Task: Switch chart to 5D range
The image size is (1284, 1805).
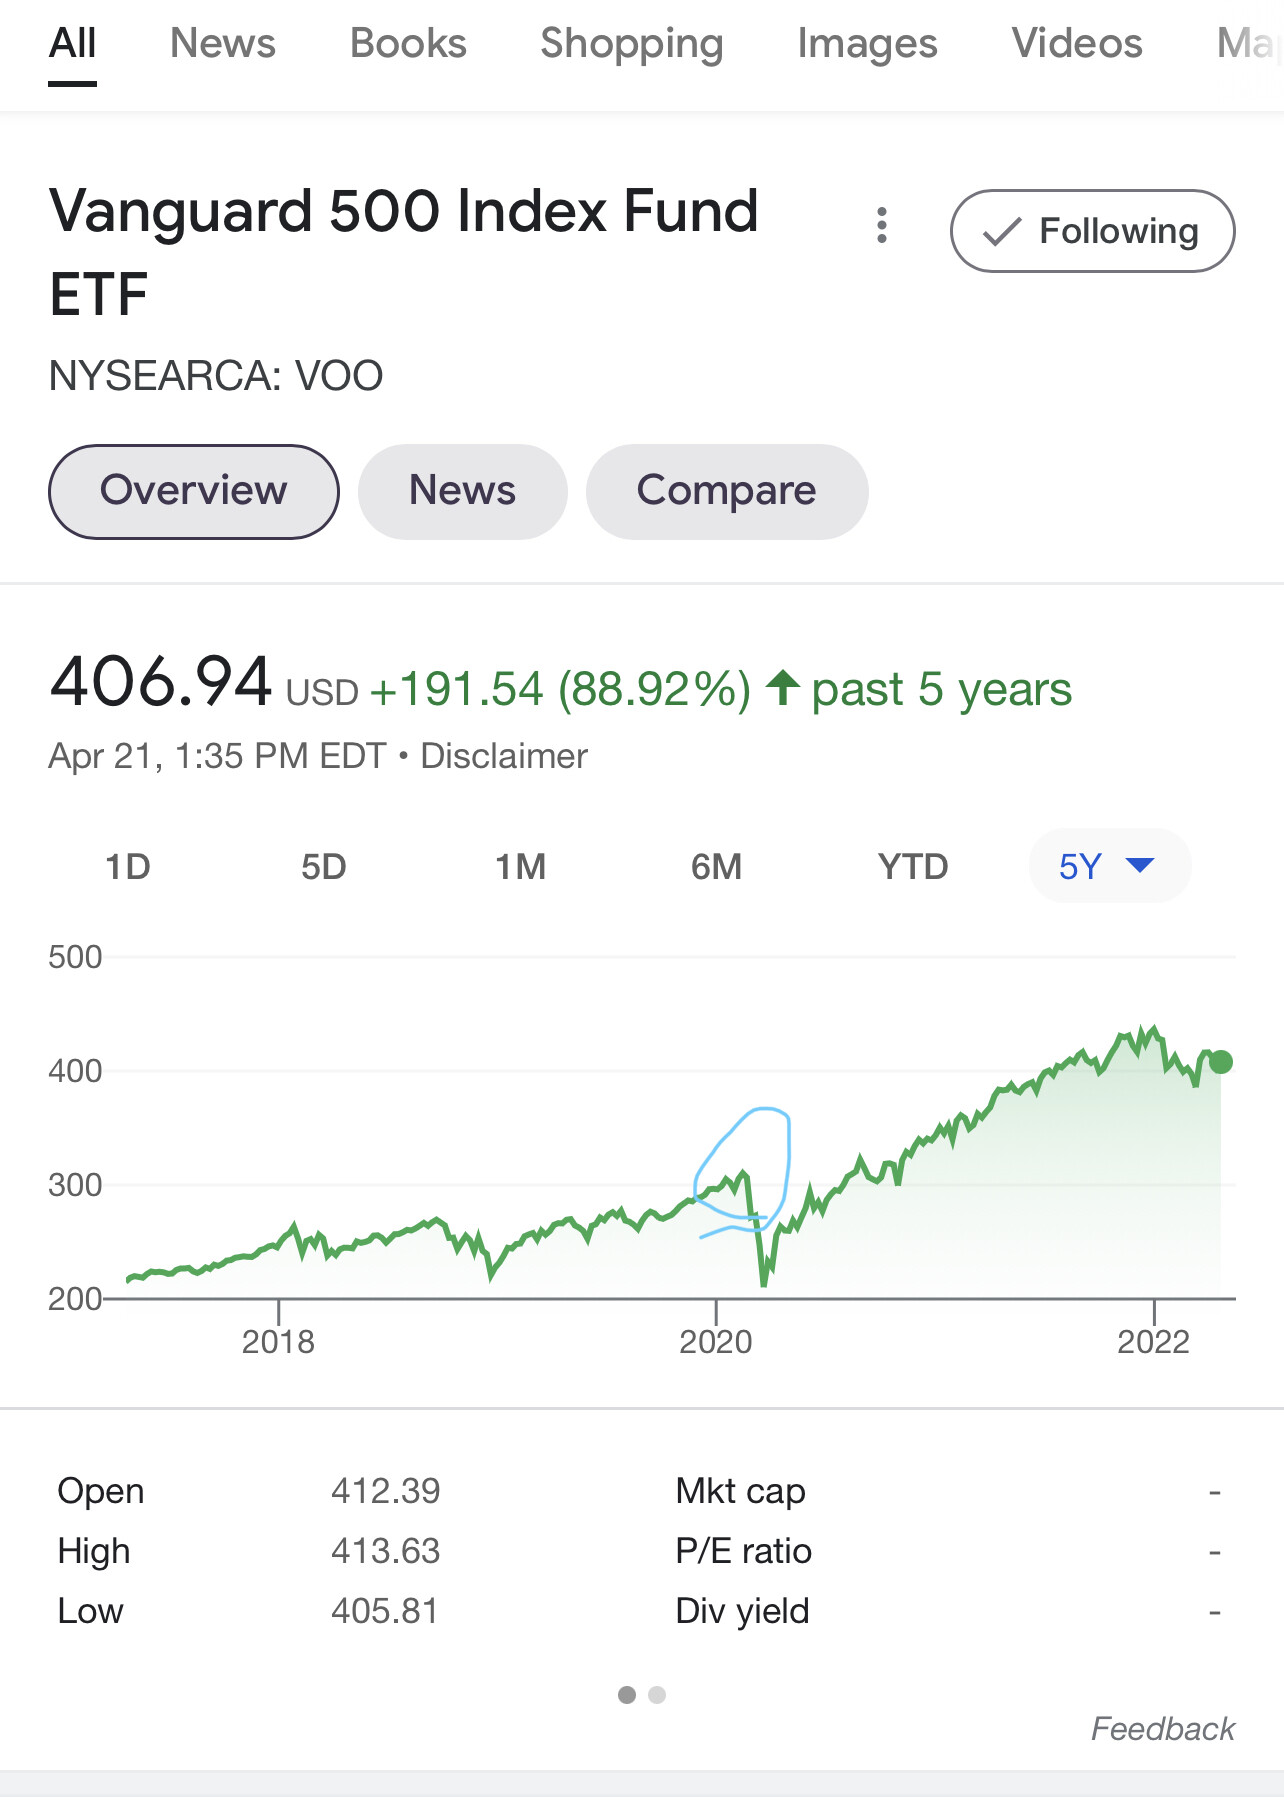Action: tap(324, 867)
